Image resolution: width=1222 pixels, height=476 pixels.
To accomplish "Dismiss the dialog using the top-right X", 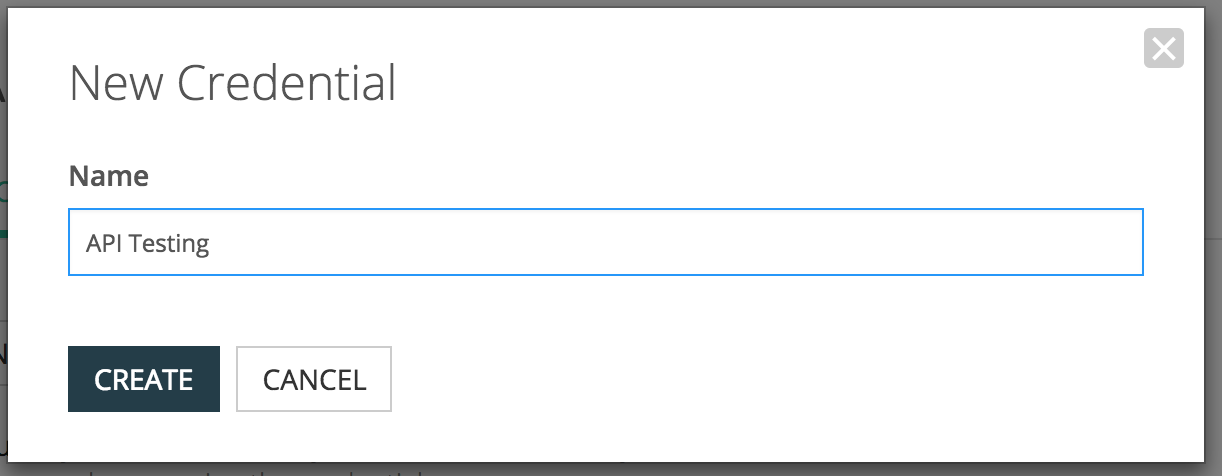I will tap(1163, 49).
